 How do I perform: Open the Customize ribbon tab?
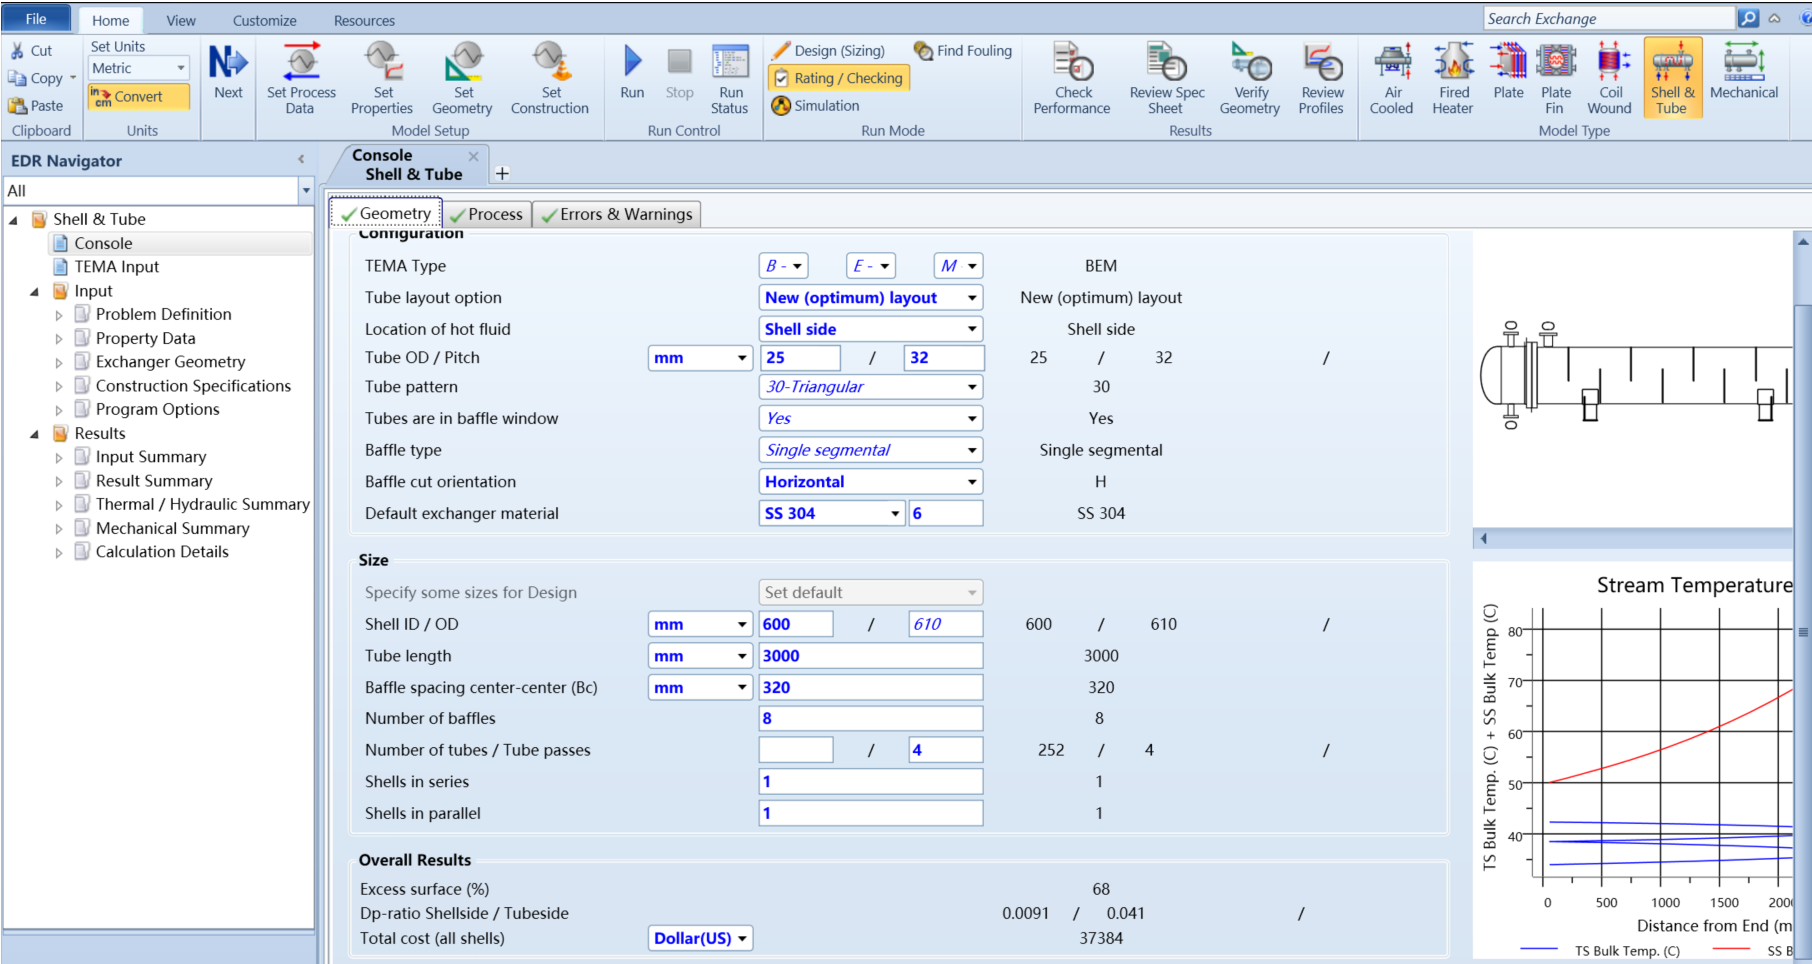pos(264,20)
